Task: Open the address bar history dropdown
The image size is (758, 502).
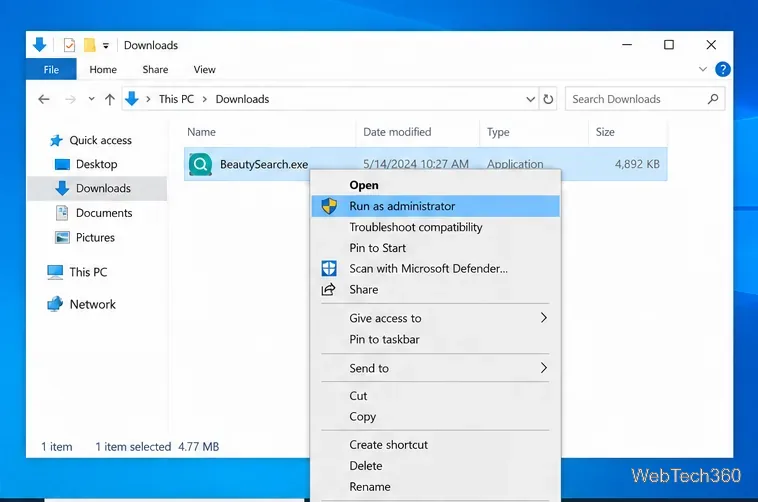Action: point(530,99)
